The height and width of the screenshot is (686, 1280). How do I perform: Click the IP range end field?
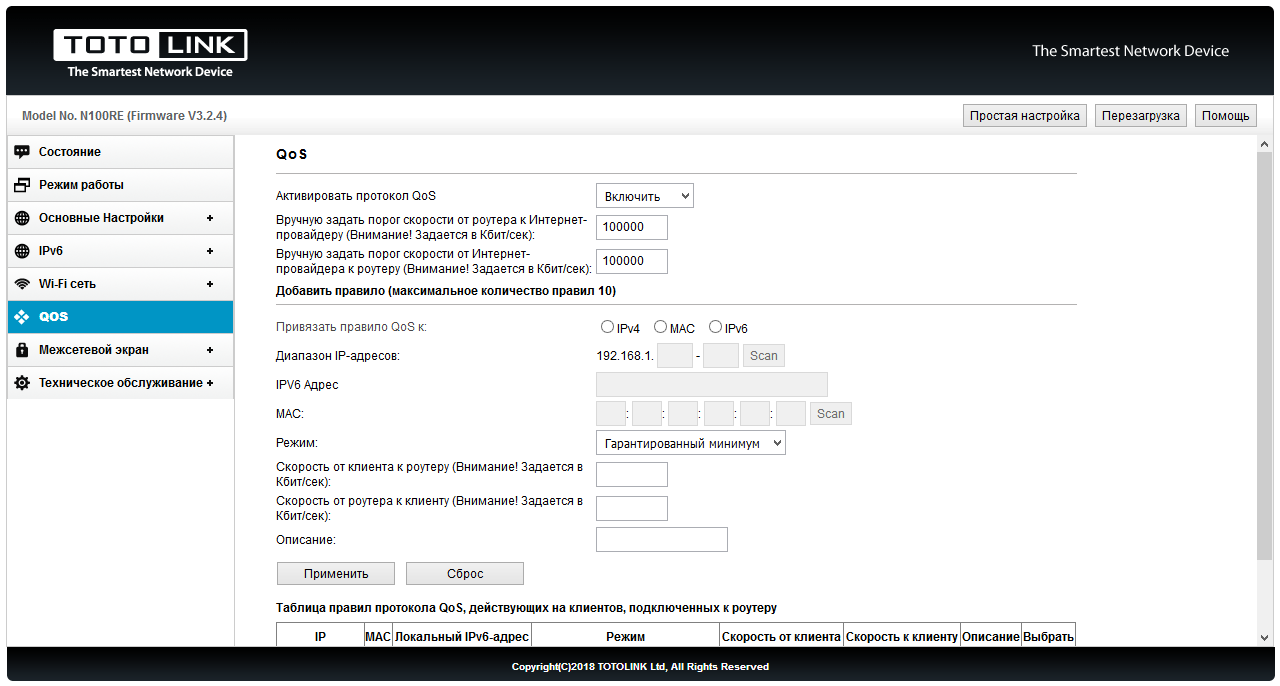point(721,355)
